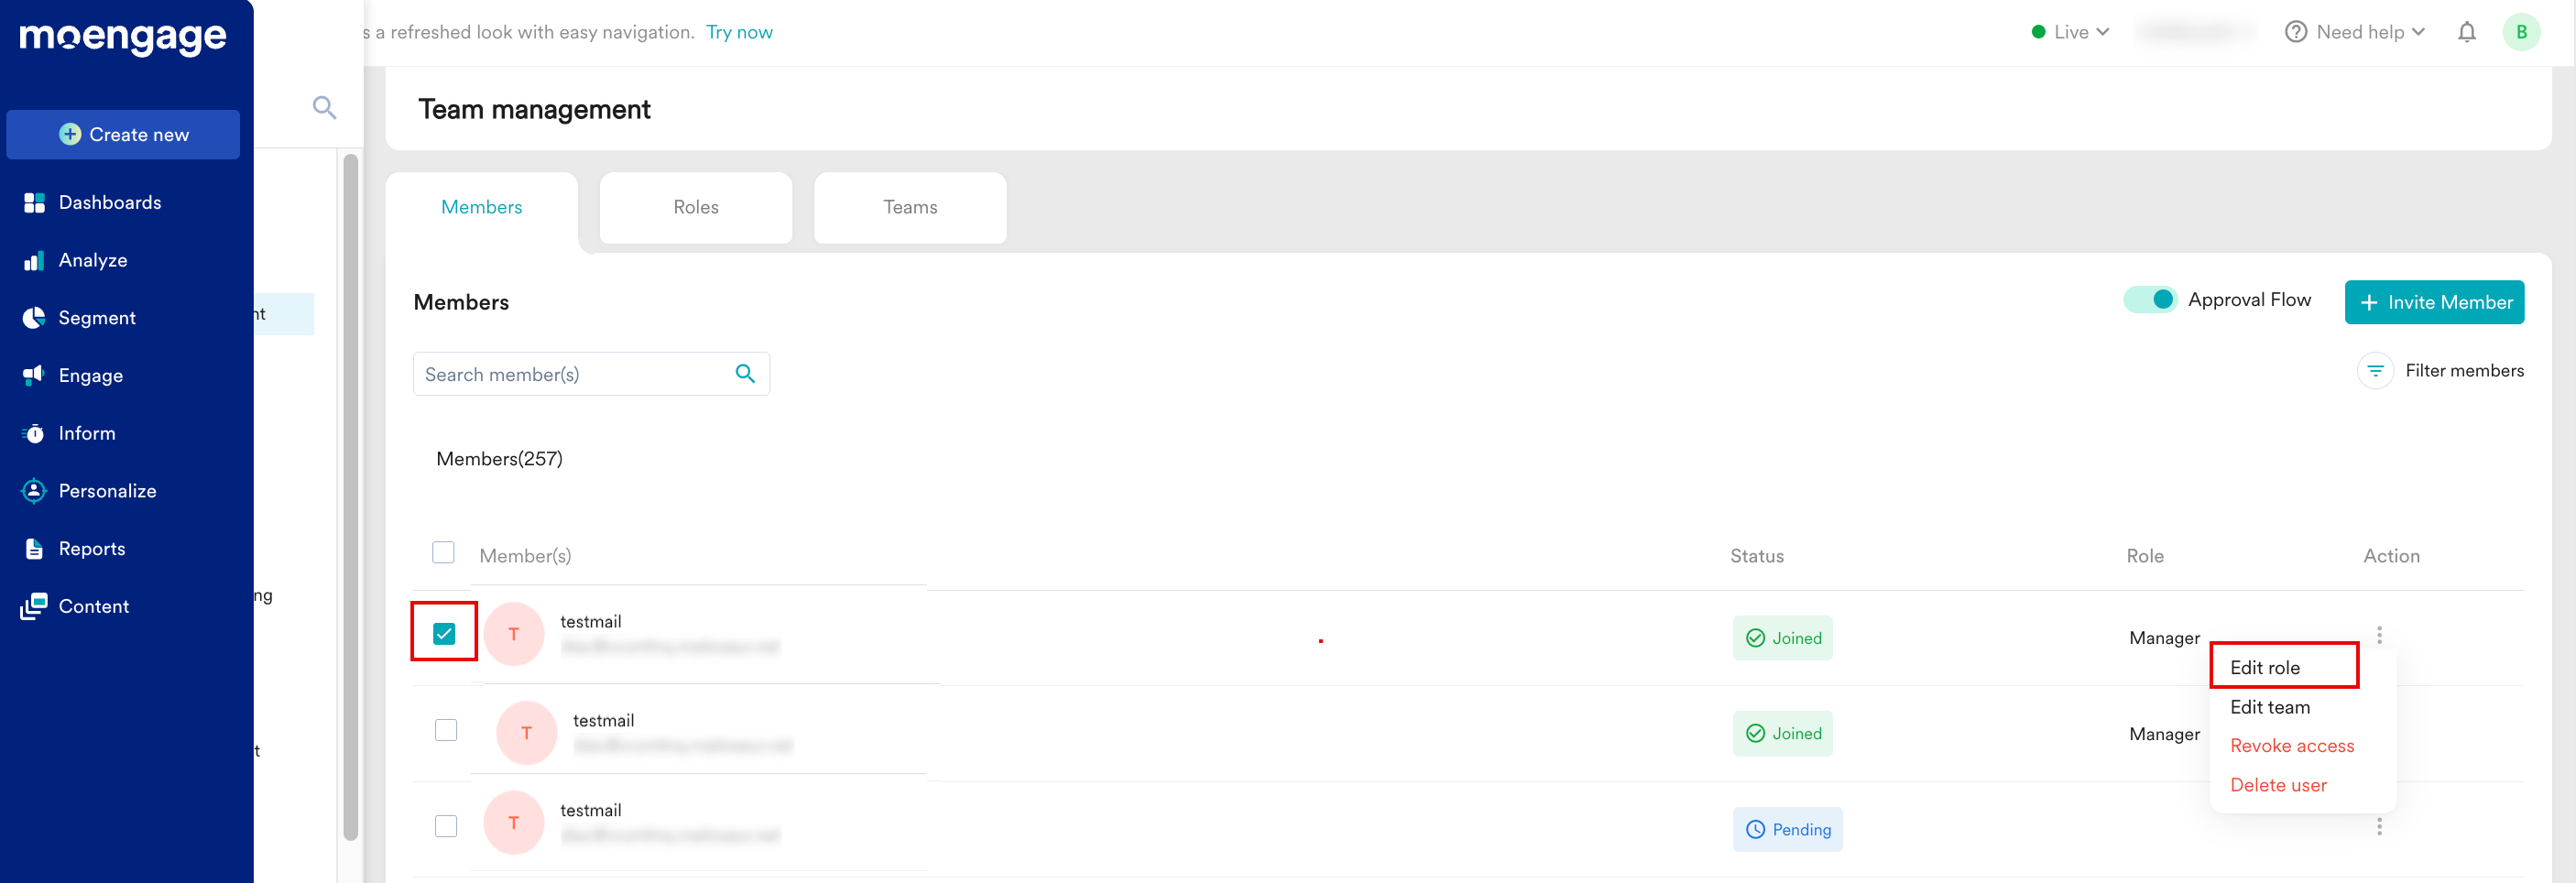Click the Segment pie chart icon
Image resolution: width=2576 pixels, height=883 pixels.
[x=34, y=318]
